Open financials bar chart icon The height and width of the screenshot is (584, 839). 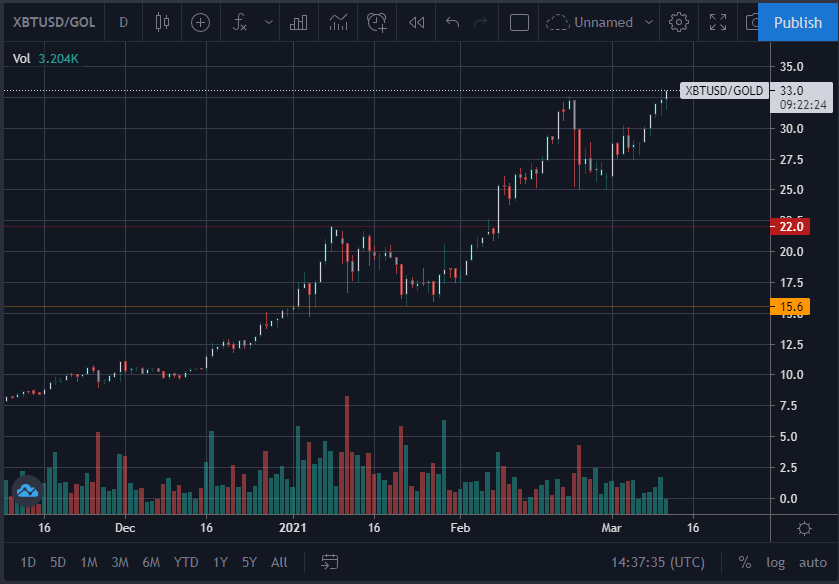299,22
